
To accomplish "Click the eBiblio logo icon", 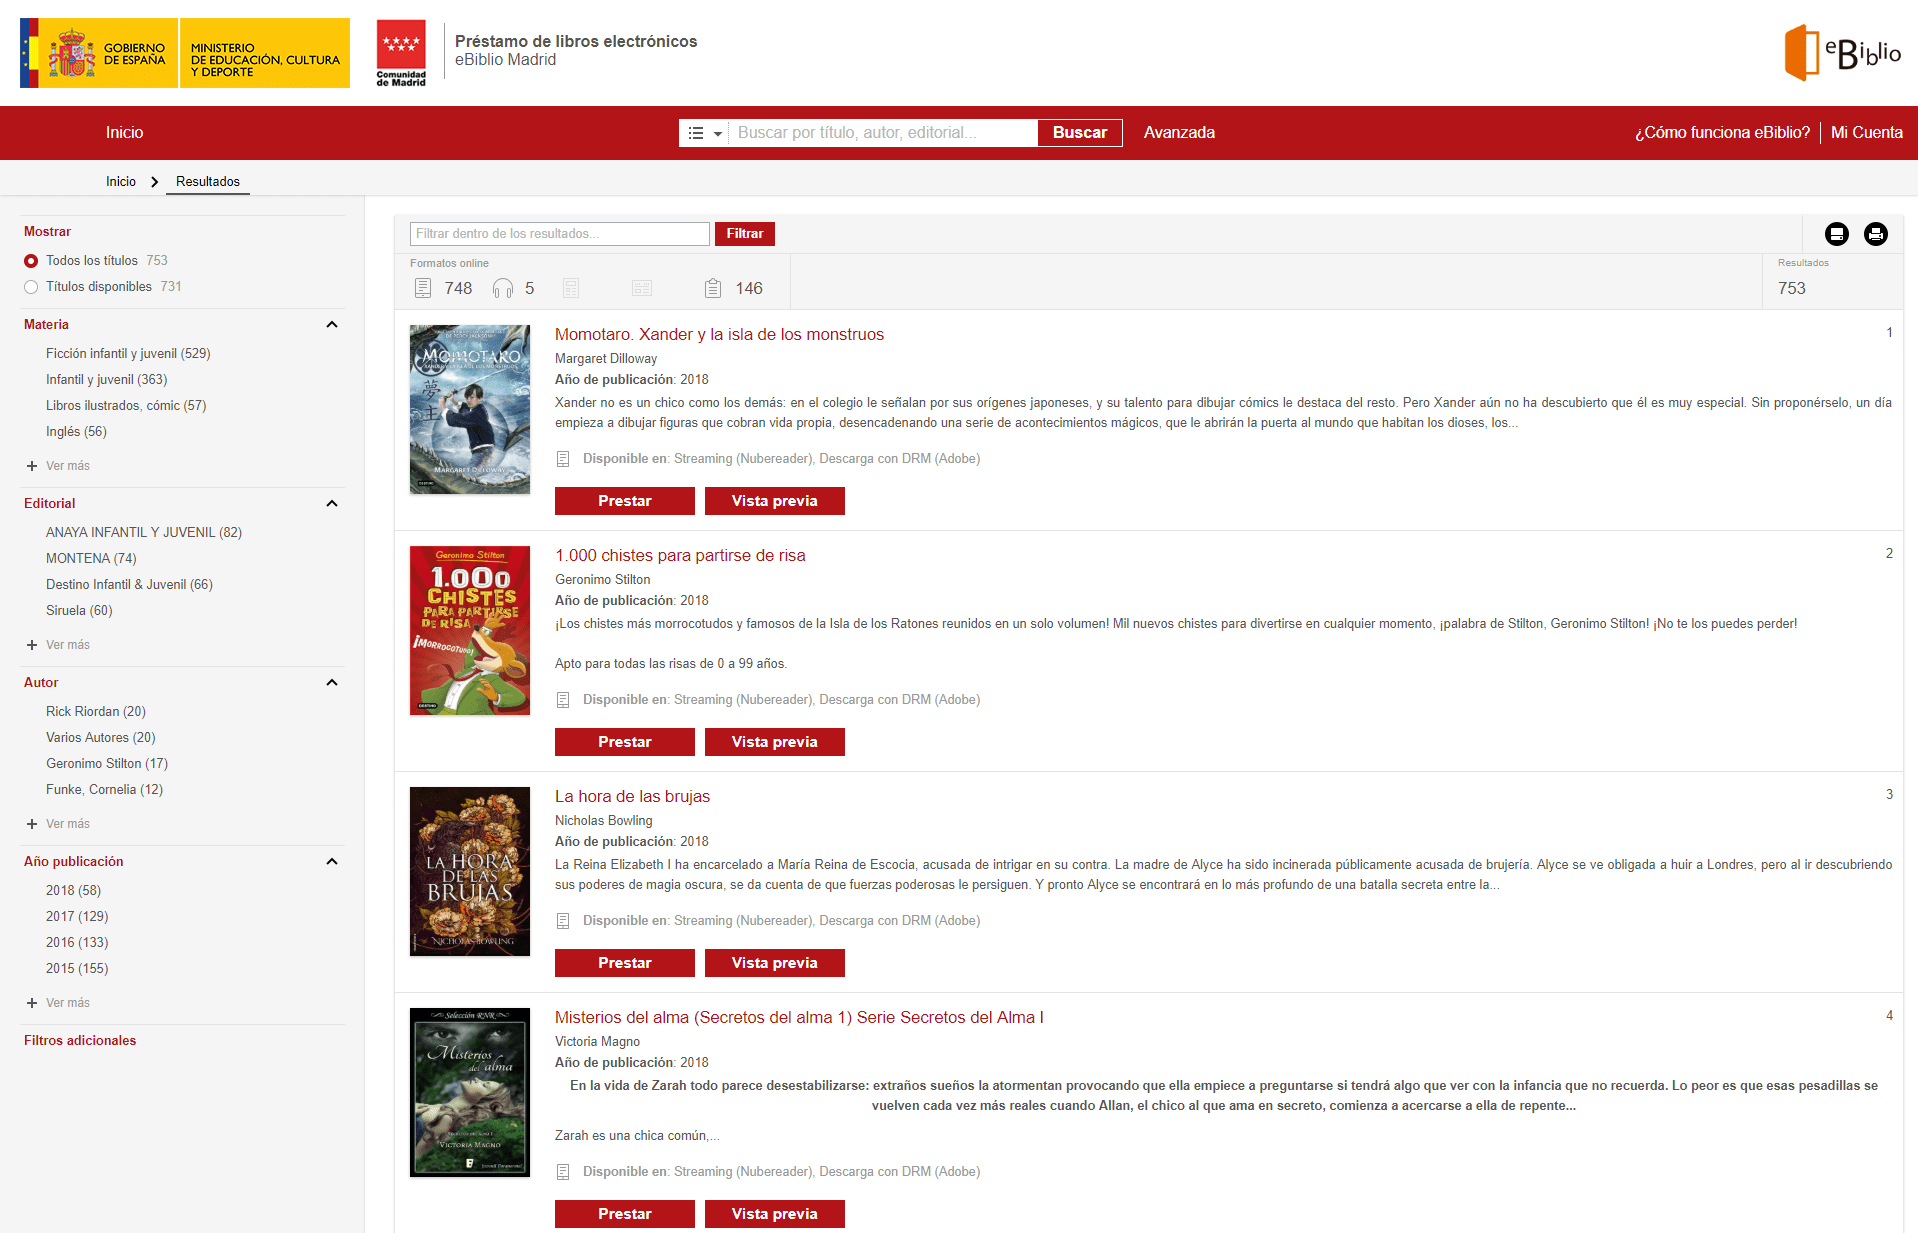I will [1842, 53].
